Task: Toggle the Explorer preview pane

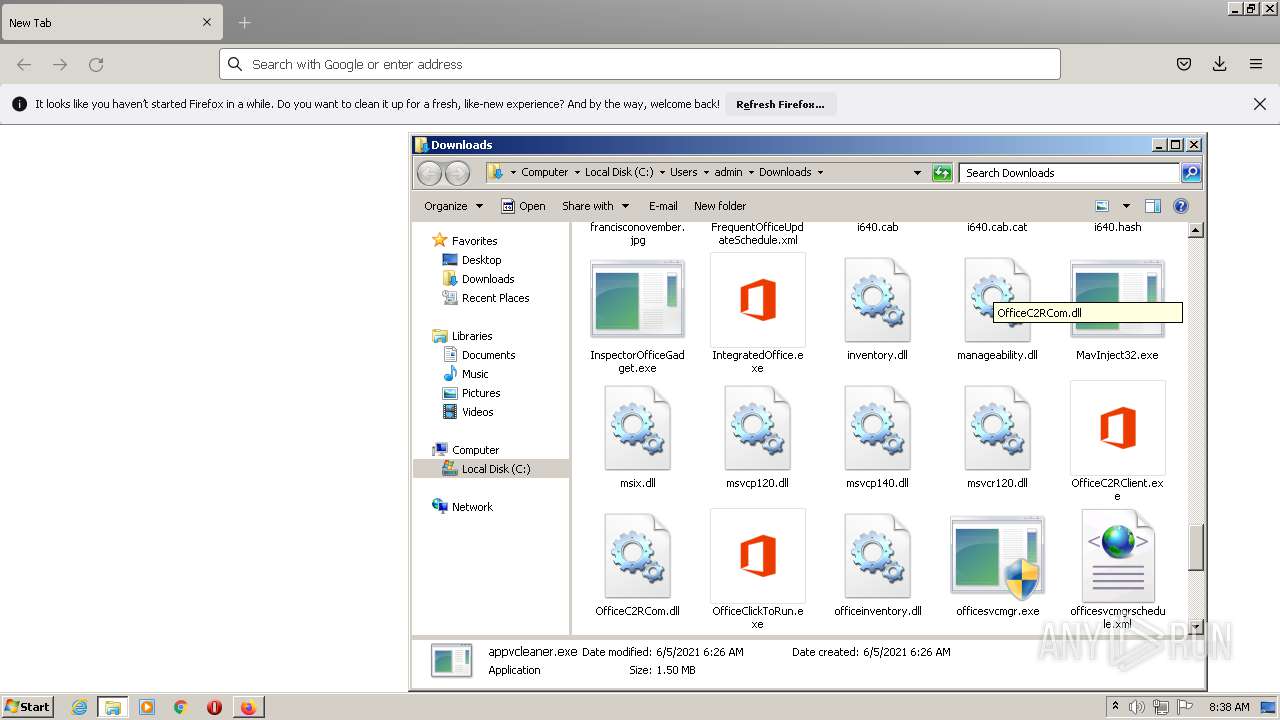Action: click(x=1152, y=206)
